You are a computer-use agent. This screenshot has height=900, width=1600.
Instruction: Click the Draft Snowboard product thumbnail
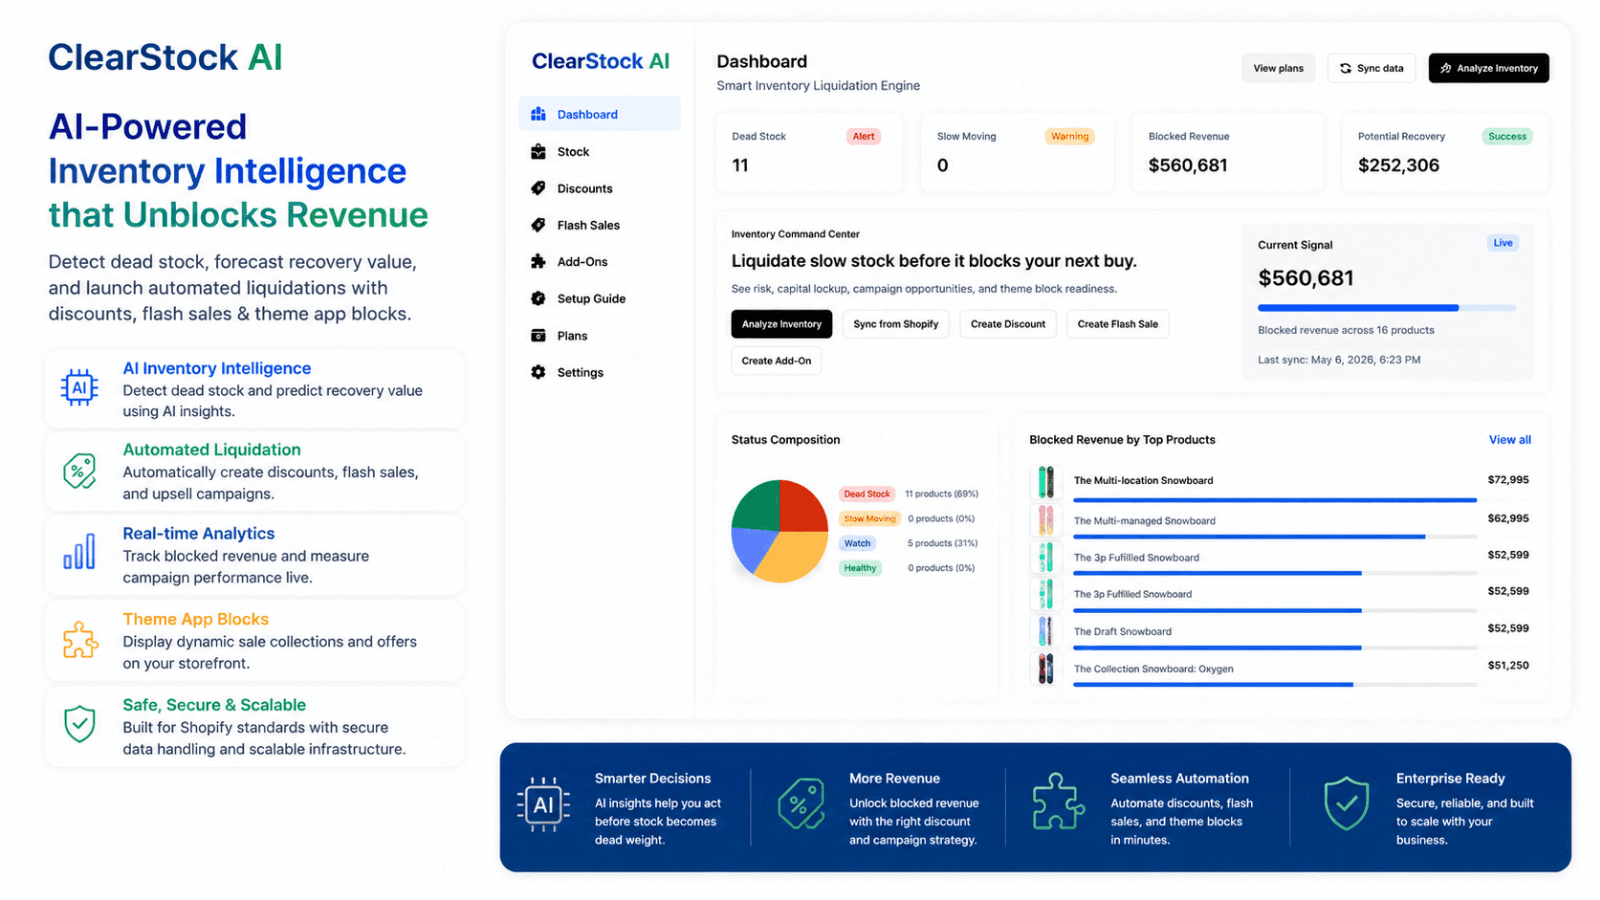[1045, 631]
